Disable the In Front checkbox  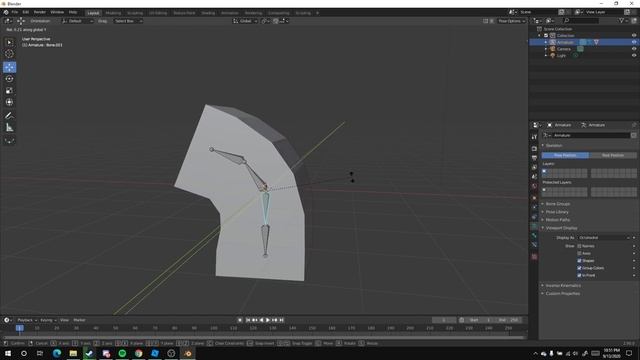click(579, 276)
